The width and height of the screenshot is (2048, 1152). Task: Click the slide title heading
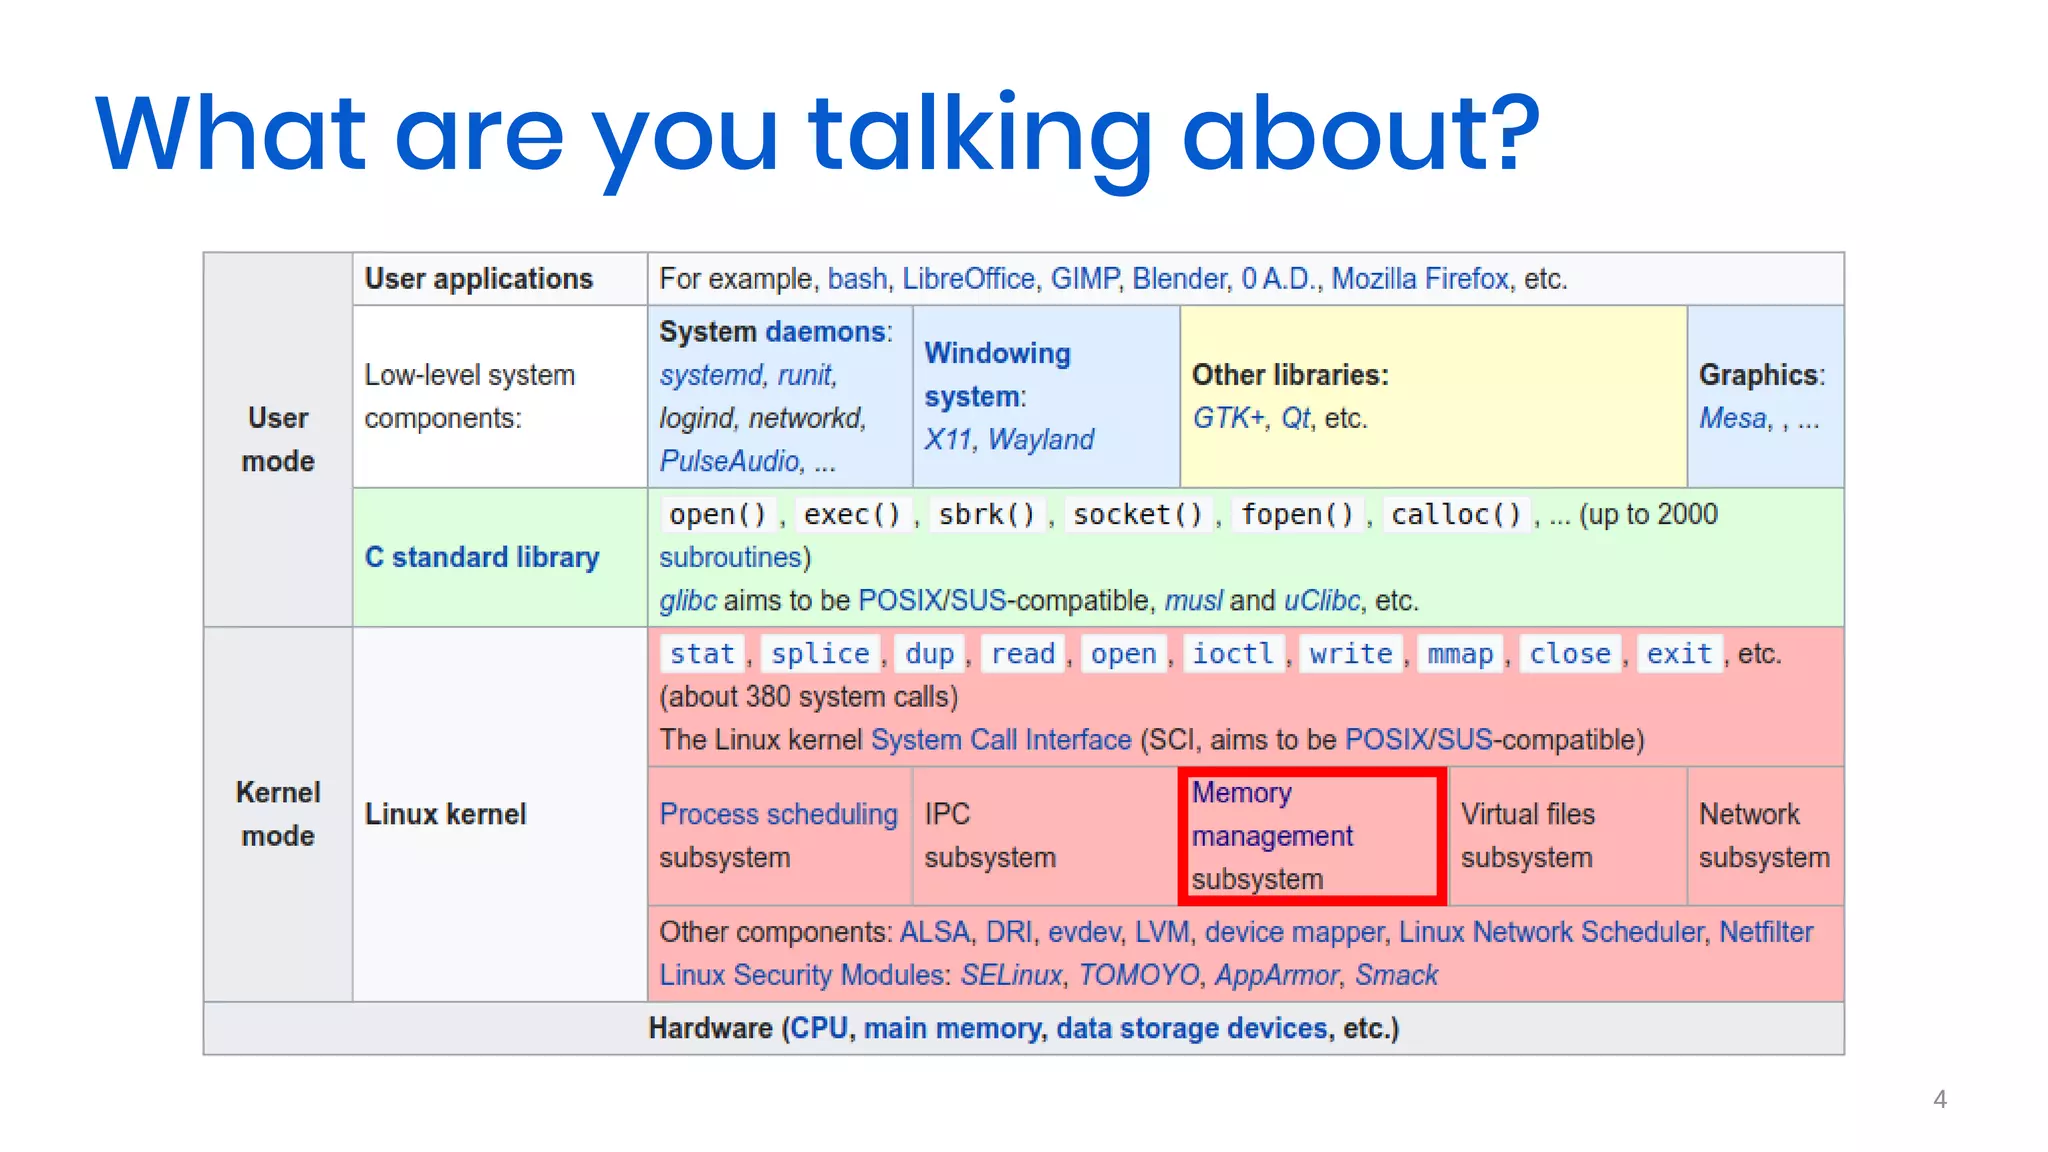pos(817,133)
